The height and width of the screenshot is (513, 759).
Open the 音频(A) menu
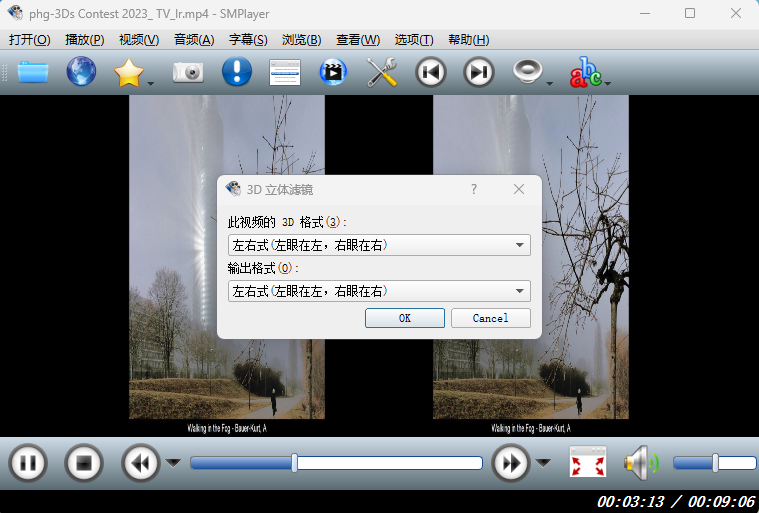[194, 40]
